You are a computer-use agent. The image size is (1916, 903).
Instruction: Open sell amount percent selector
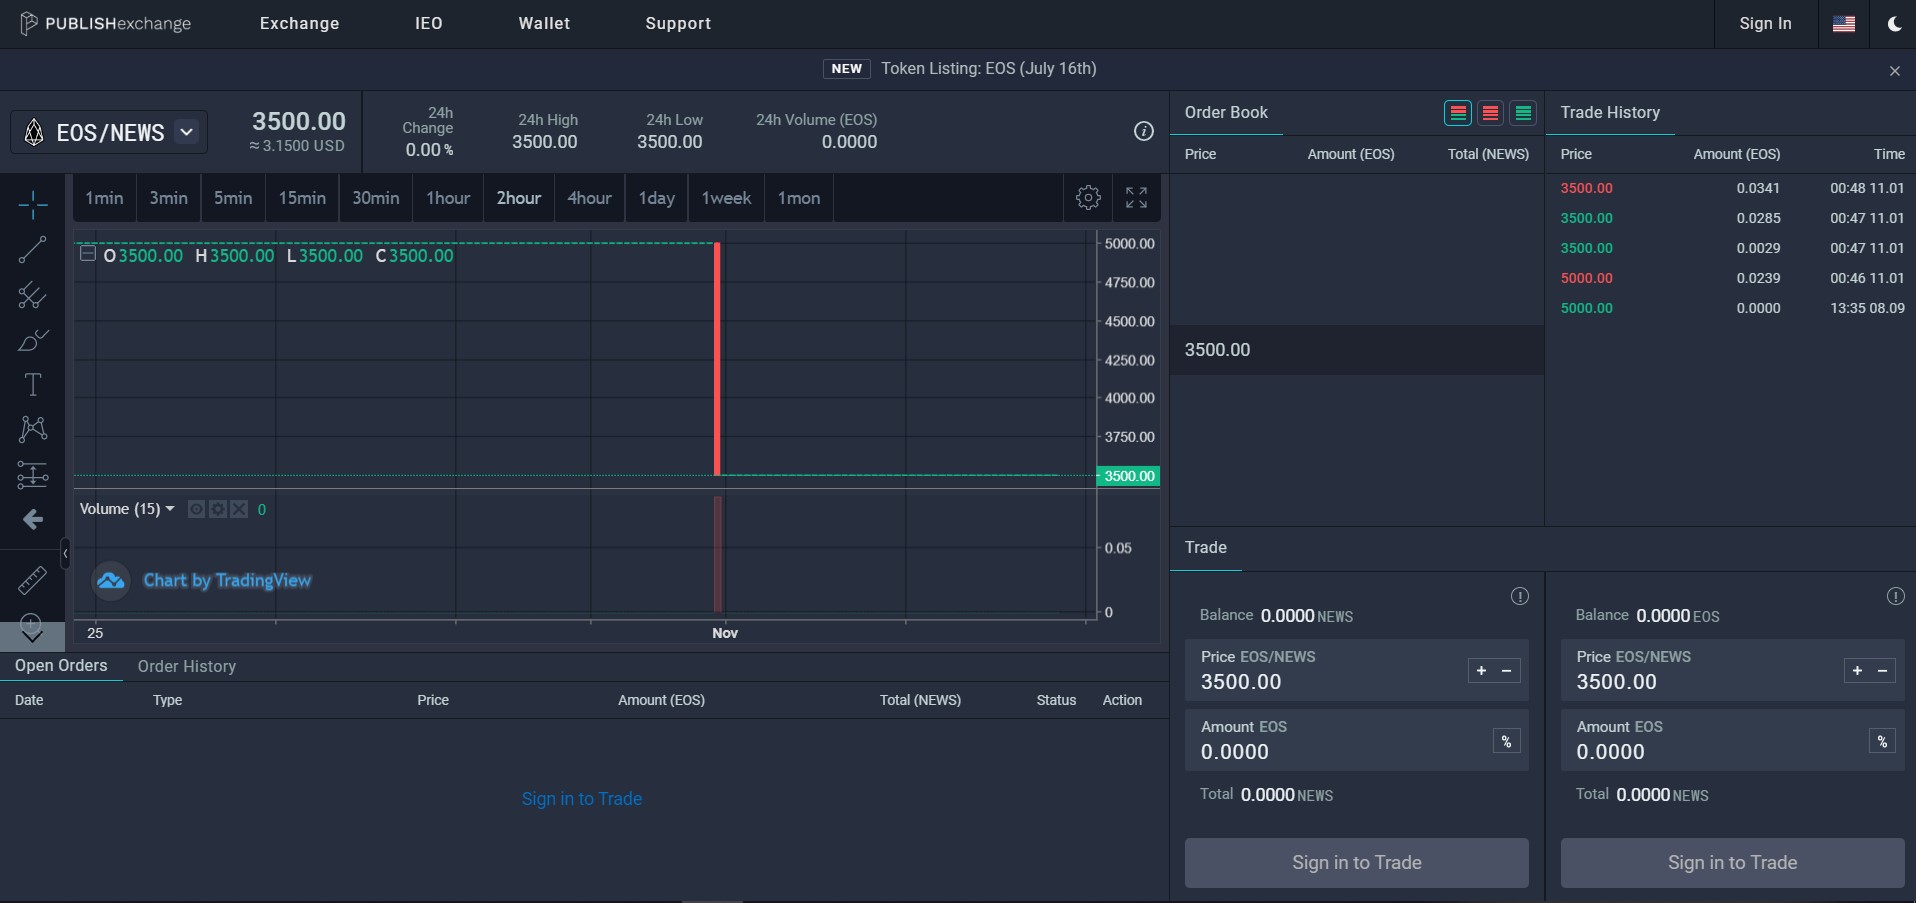pyautogui.click(x=1882, y=741)
